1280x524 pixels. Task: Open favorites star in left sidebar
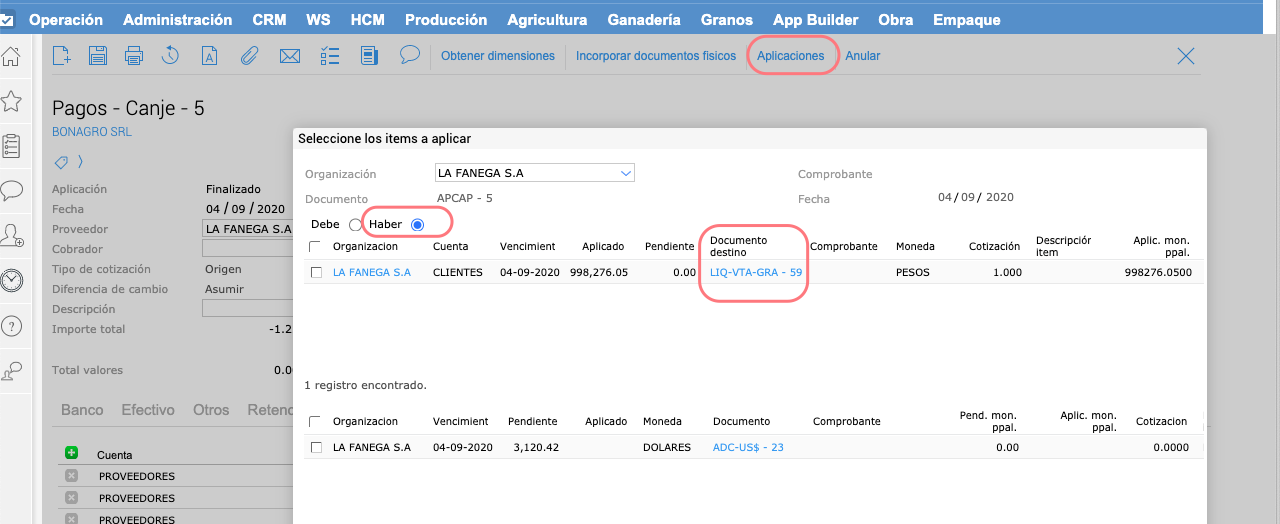click(12, 101)
